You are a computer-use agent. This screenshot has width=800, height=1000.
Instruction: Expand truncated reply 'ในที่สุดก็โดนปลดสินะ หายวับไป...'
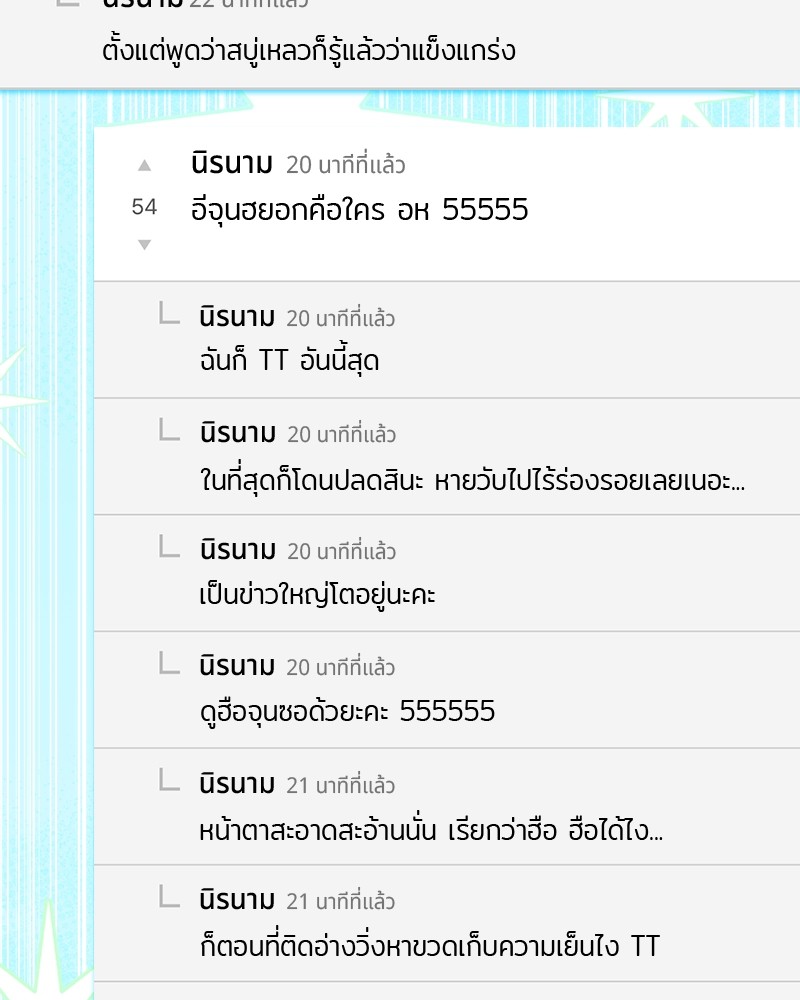(x=472, y=480)
